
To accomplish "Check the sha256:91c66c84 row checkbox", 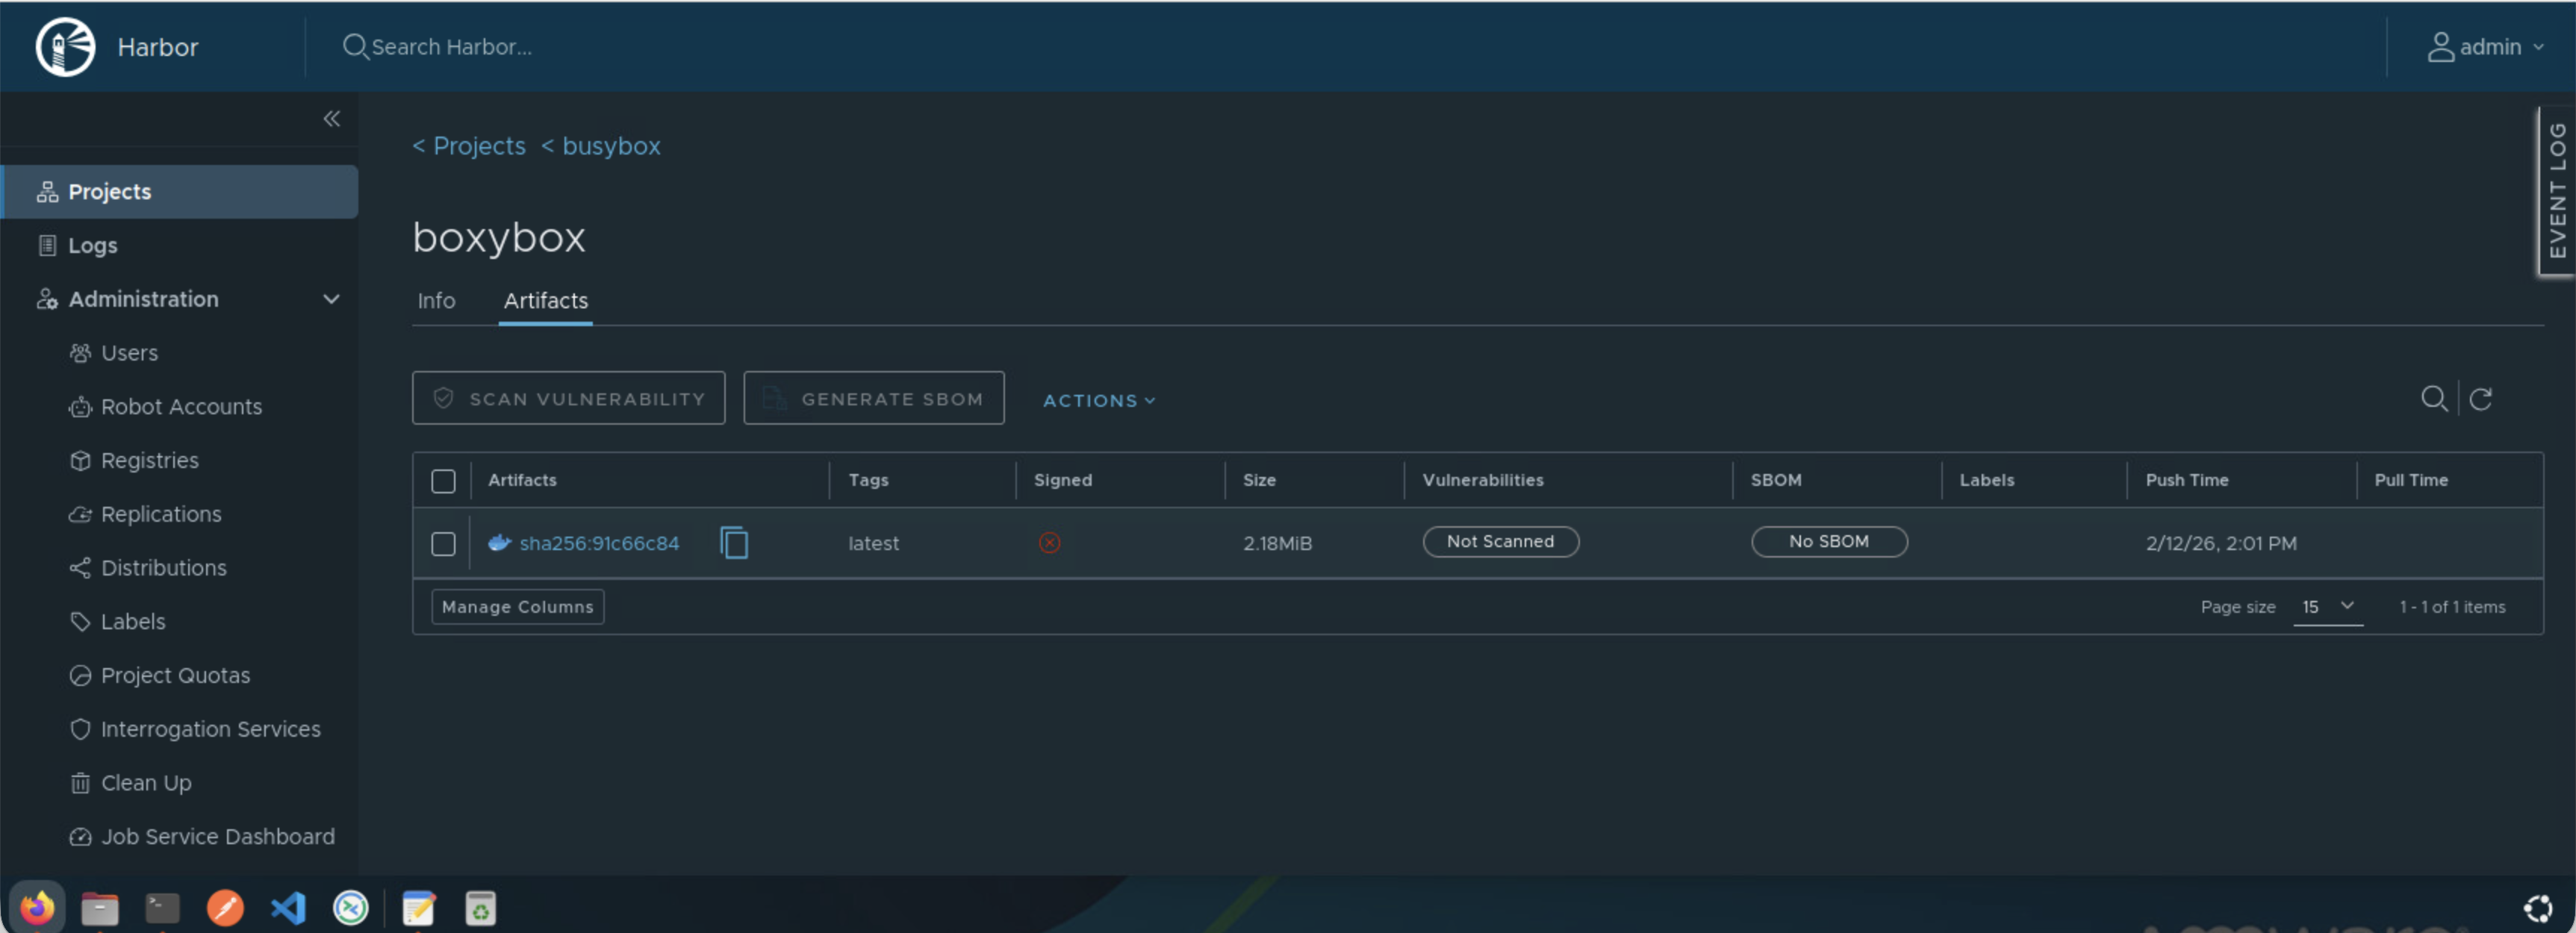I will (x=443, y=543).
